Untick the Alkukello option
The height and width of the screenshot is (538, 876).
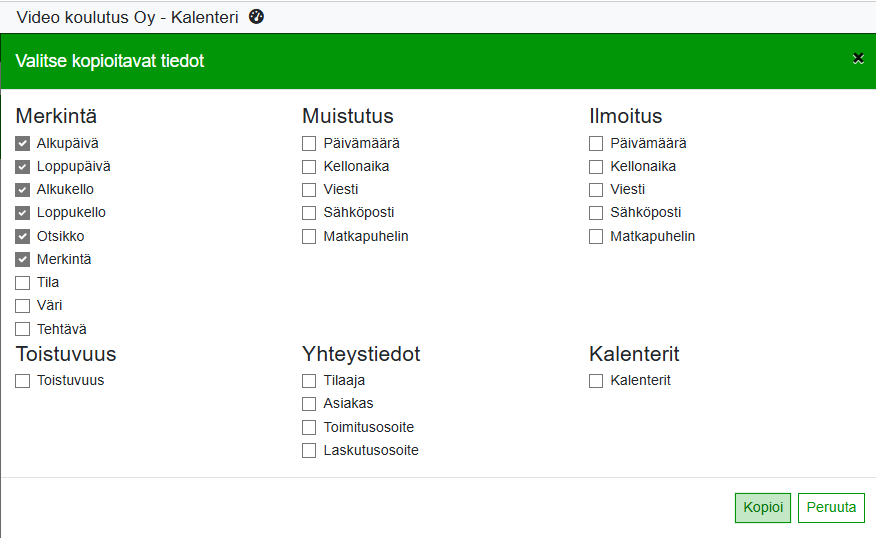click(22, 190)
